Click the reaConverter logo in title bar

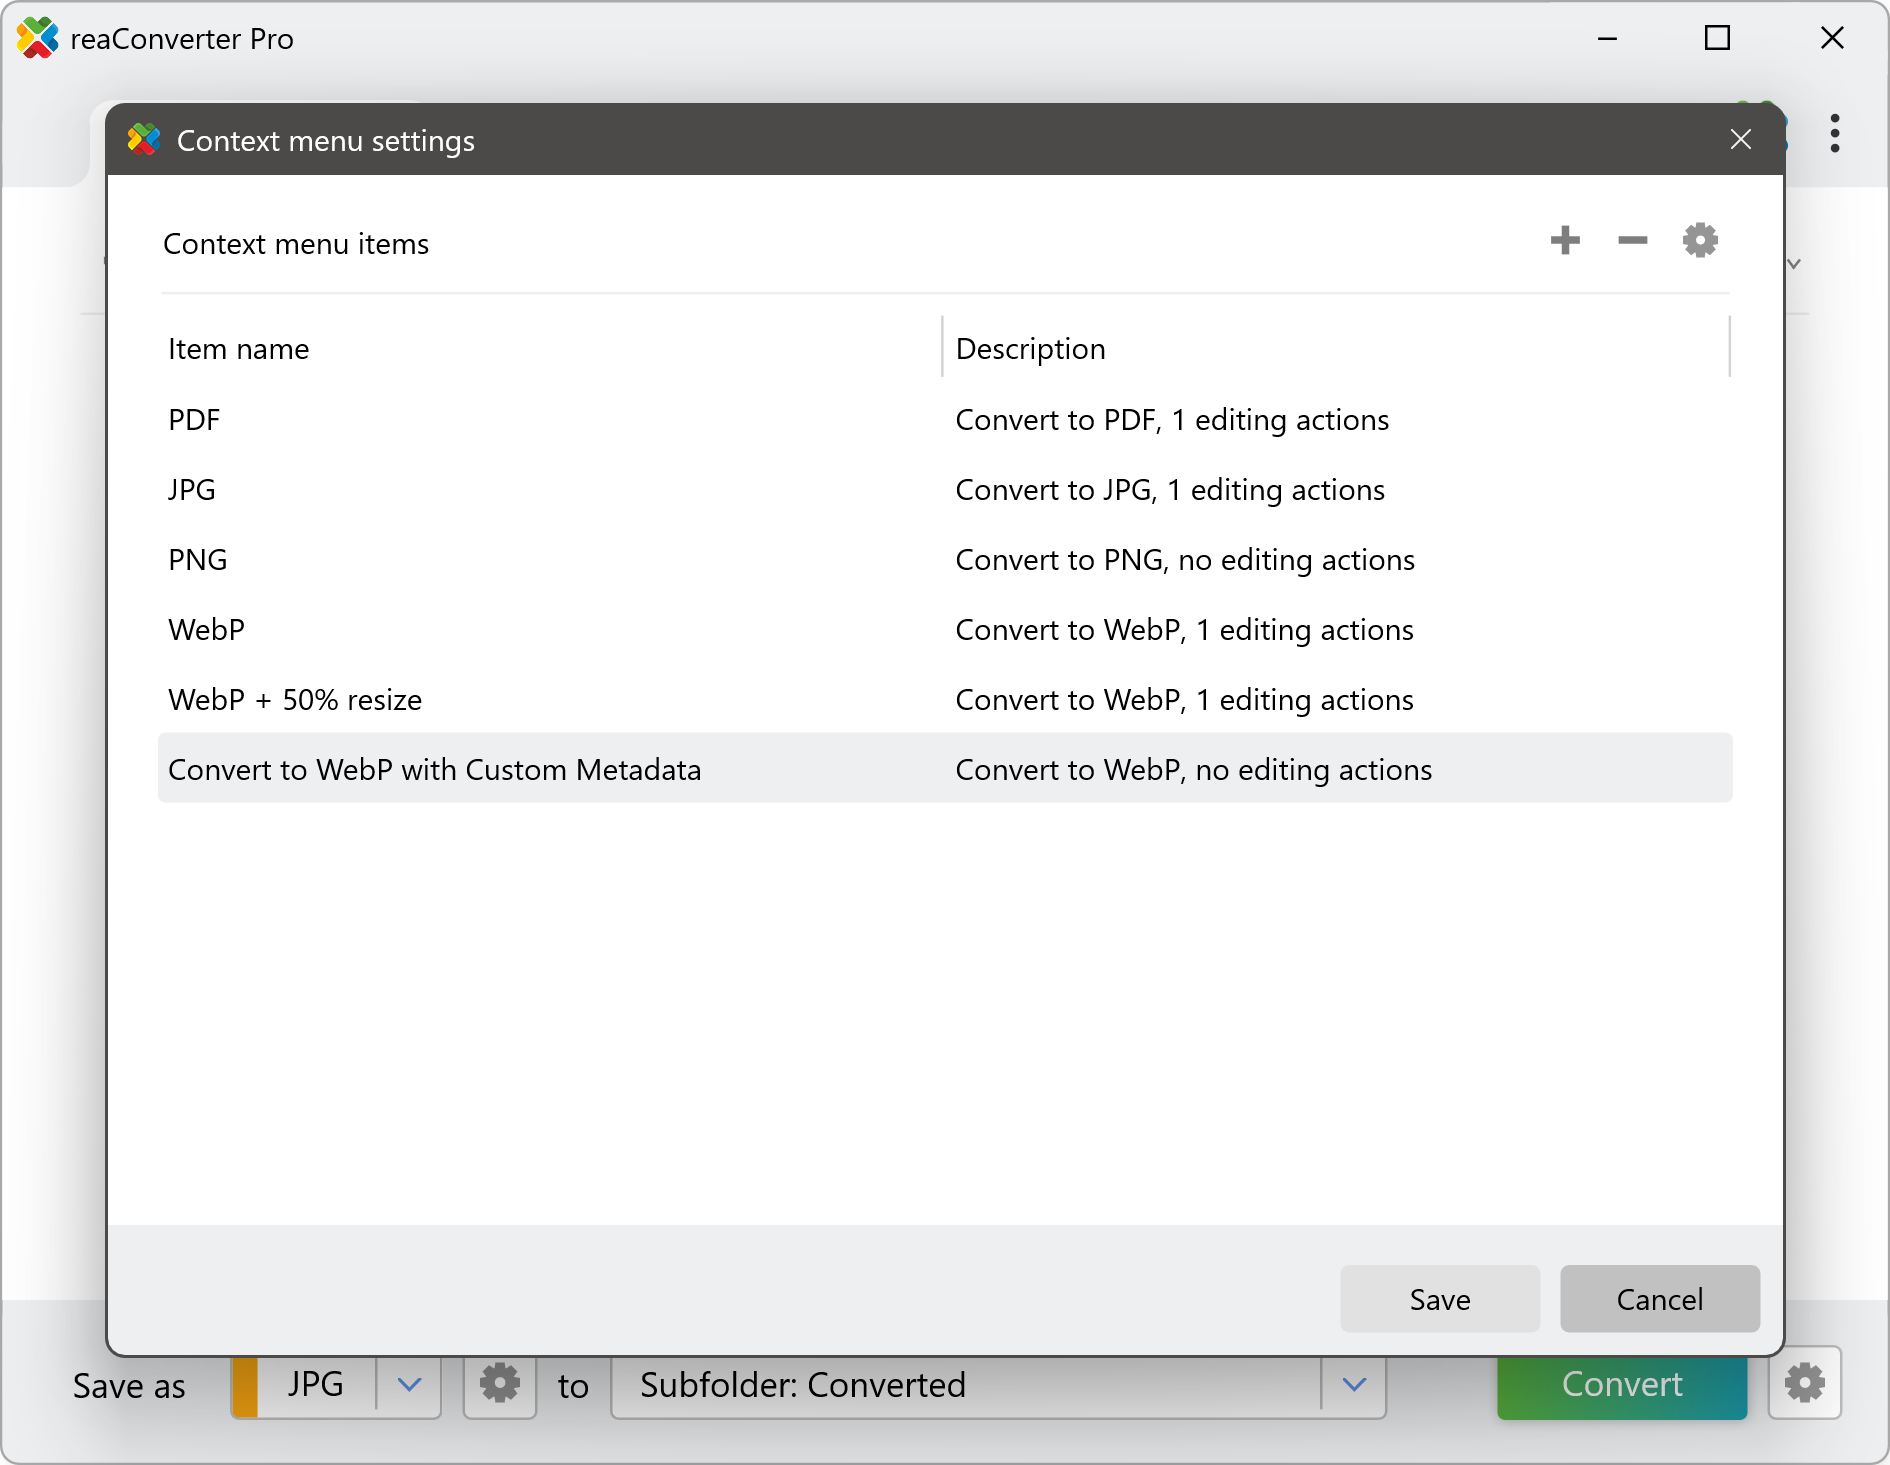click(38, 39)
